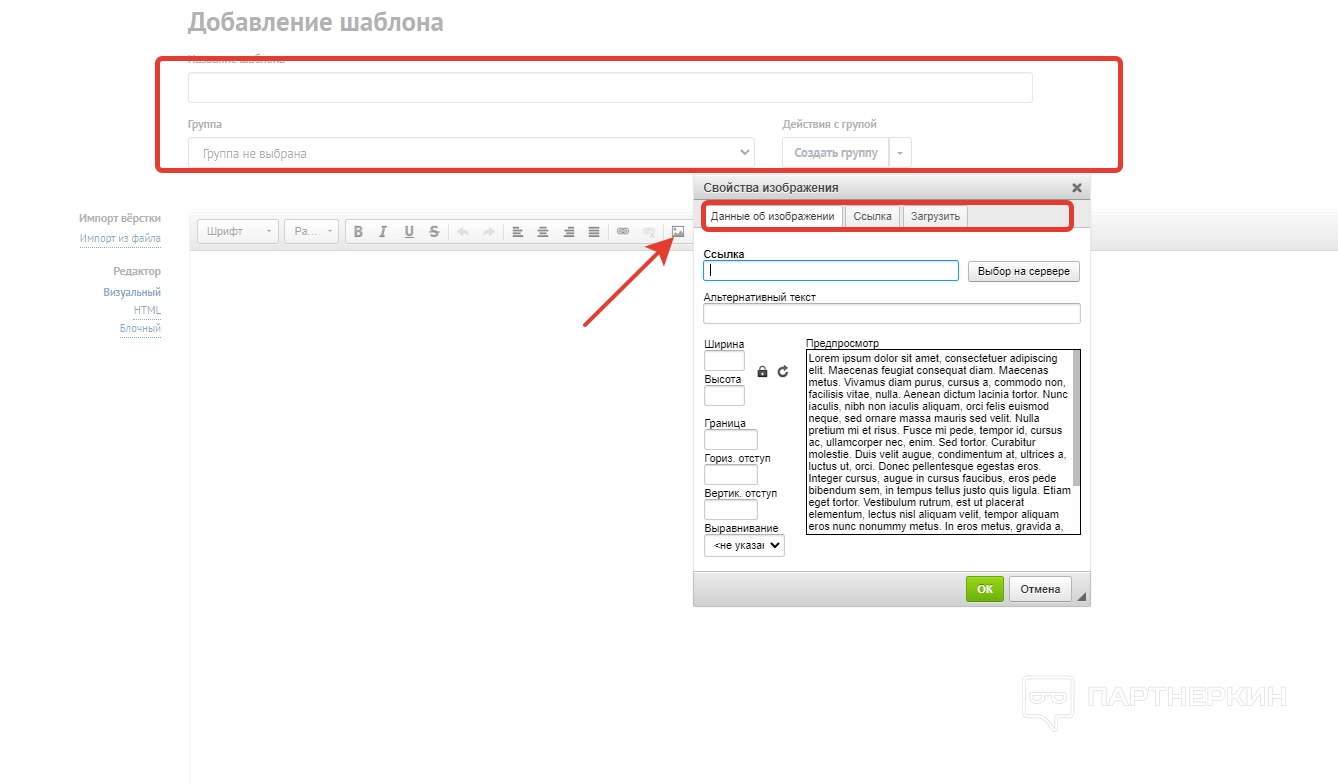The image size is (1338, 784).
Task: Click the image Ссылка URL field
Action: [x=831, y=271]
